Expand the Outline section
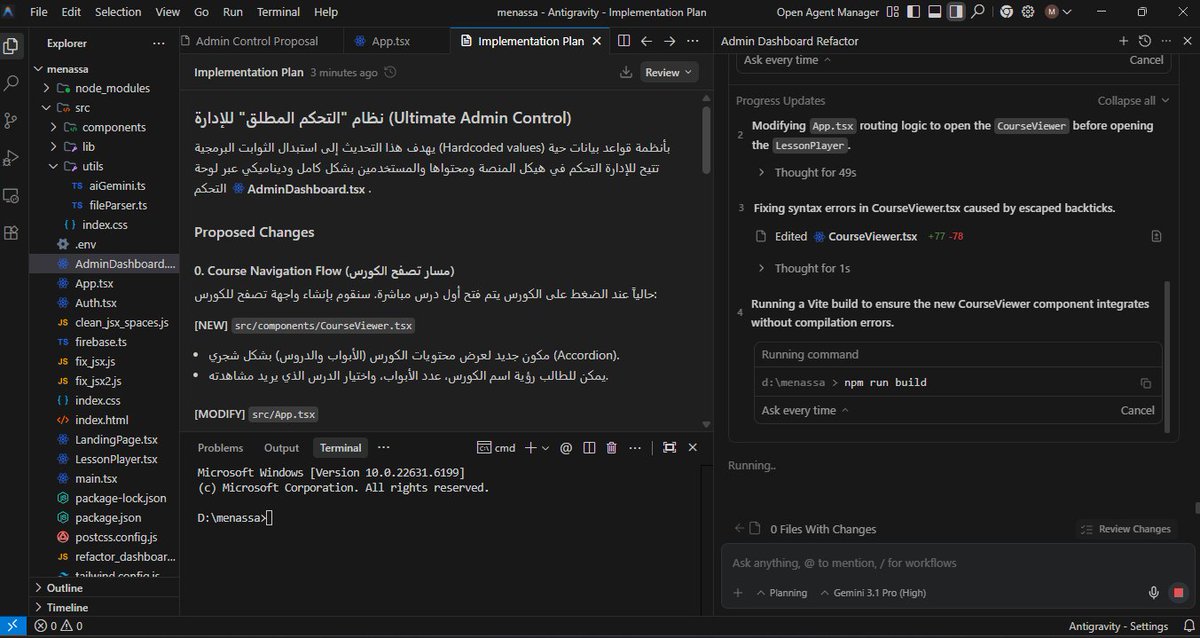 (66, 588)
